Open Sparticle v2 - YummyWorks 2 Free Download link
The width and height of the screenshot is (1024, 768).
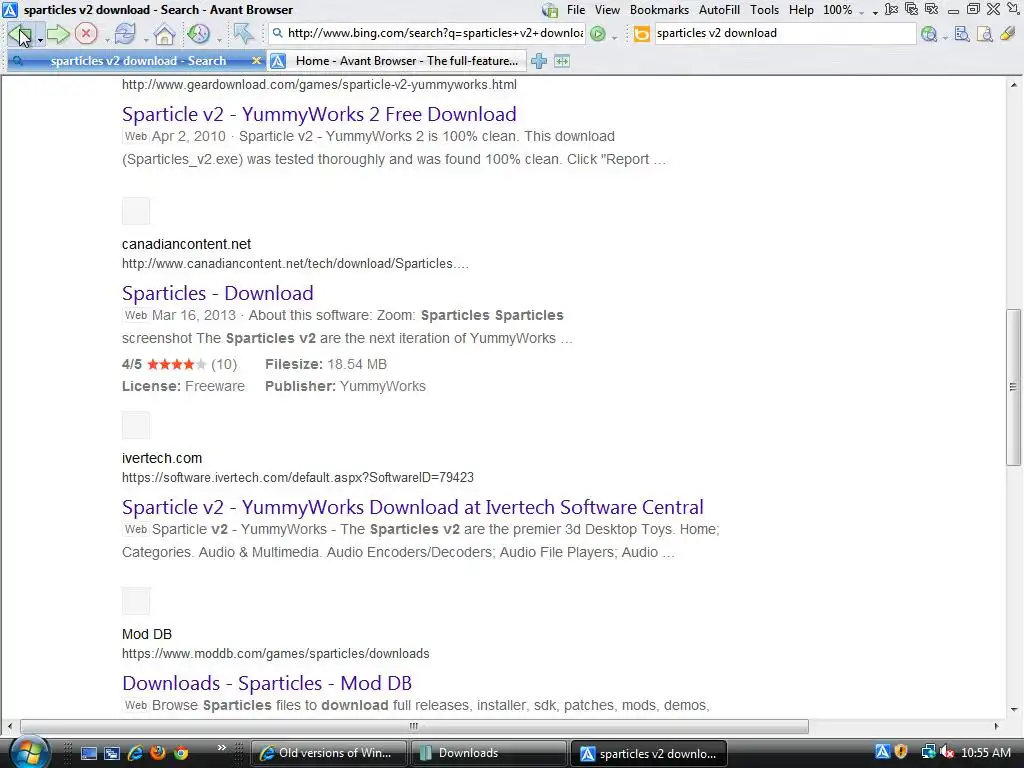[319, 114]
